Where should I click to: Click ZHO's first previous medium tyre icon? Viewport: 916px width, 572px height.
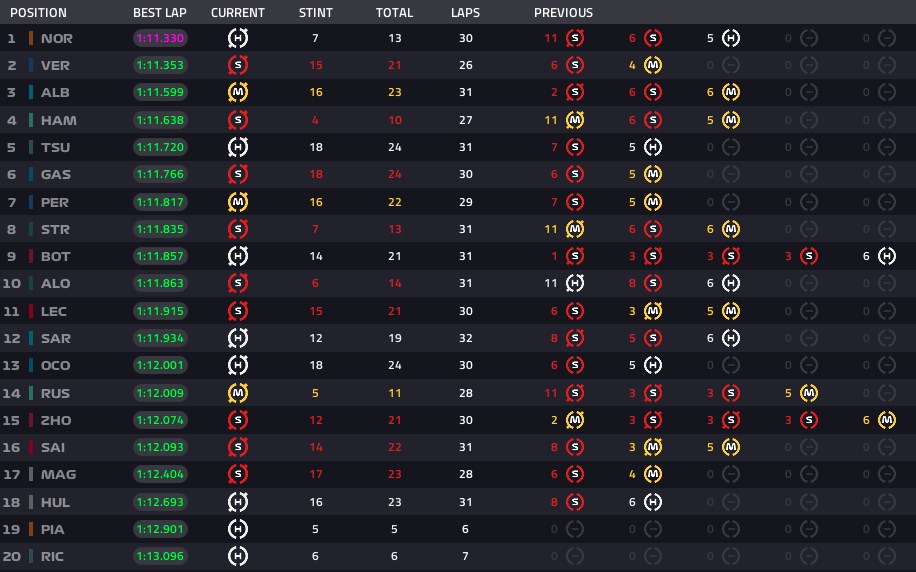pyautogui.click(x=575, y=420)
